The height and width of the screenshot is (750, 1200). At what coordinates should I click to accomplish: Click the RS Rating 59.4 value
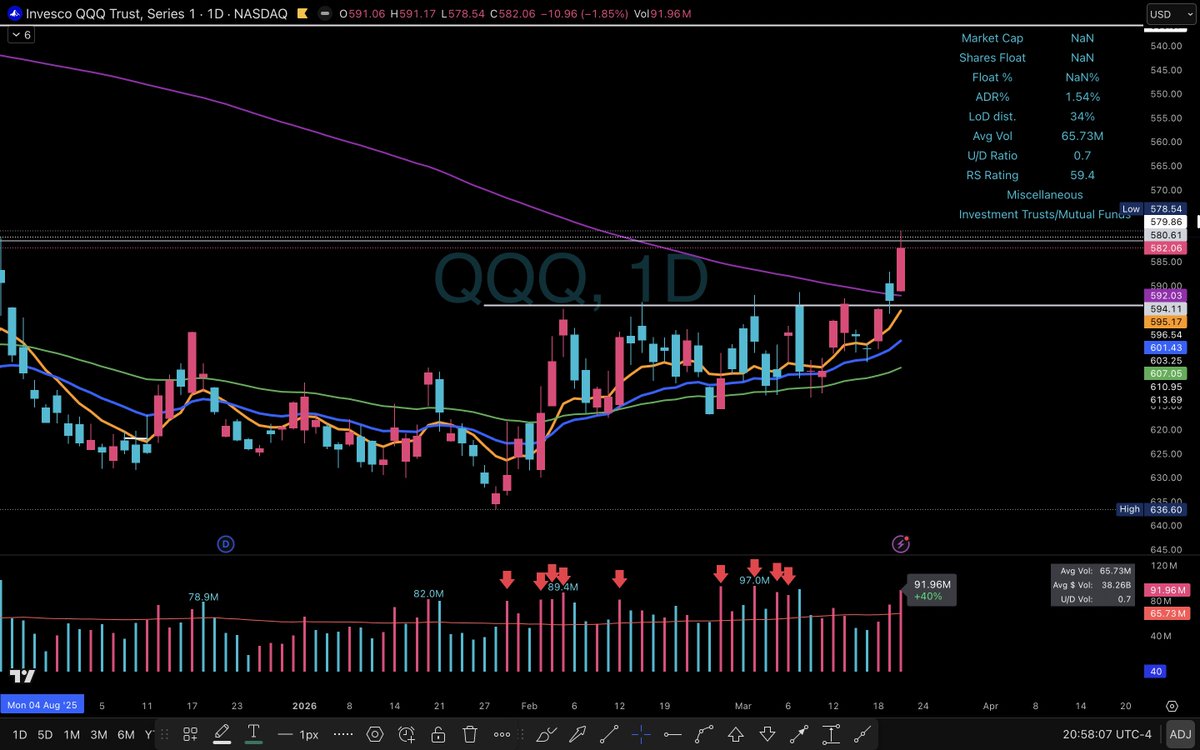(1082, 175)
